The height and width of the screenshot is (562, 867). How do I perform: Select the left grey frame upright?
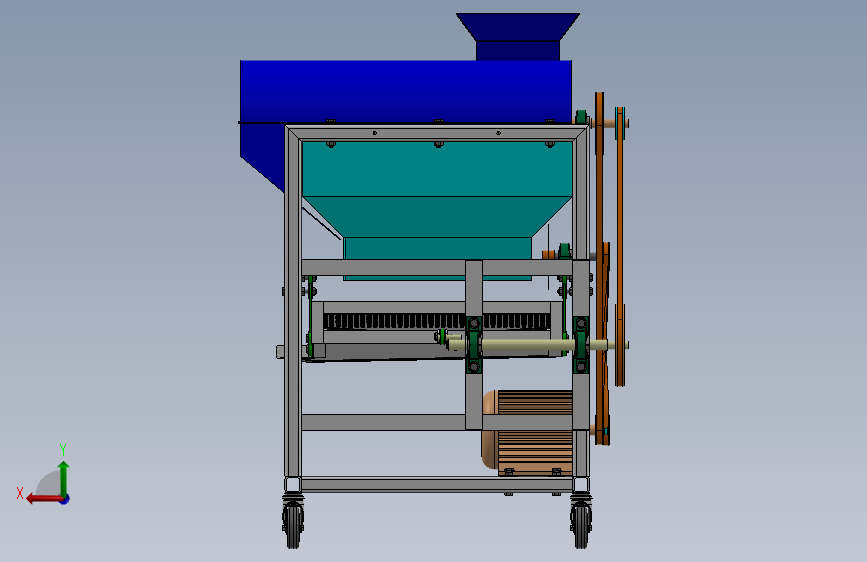click(293, 301)
